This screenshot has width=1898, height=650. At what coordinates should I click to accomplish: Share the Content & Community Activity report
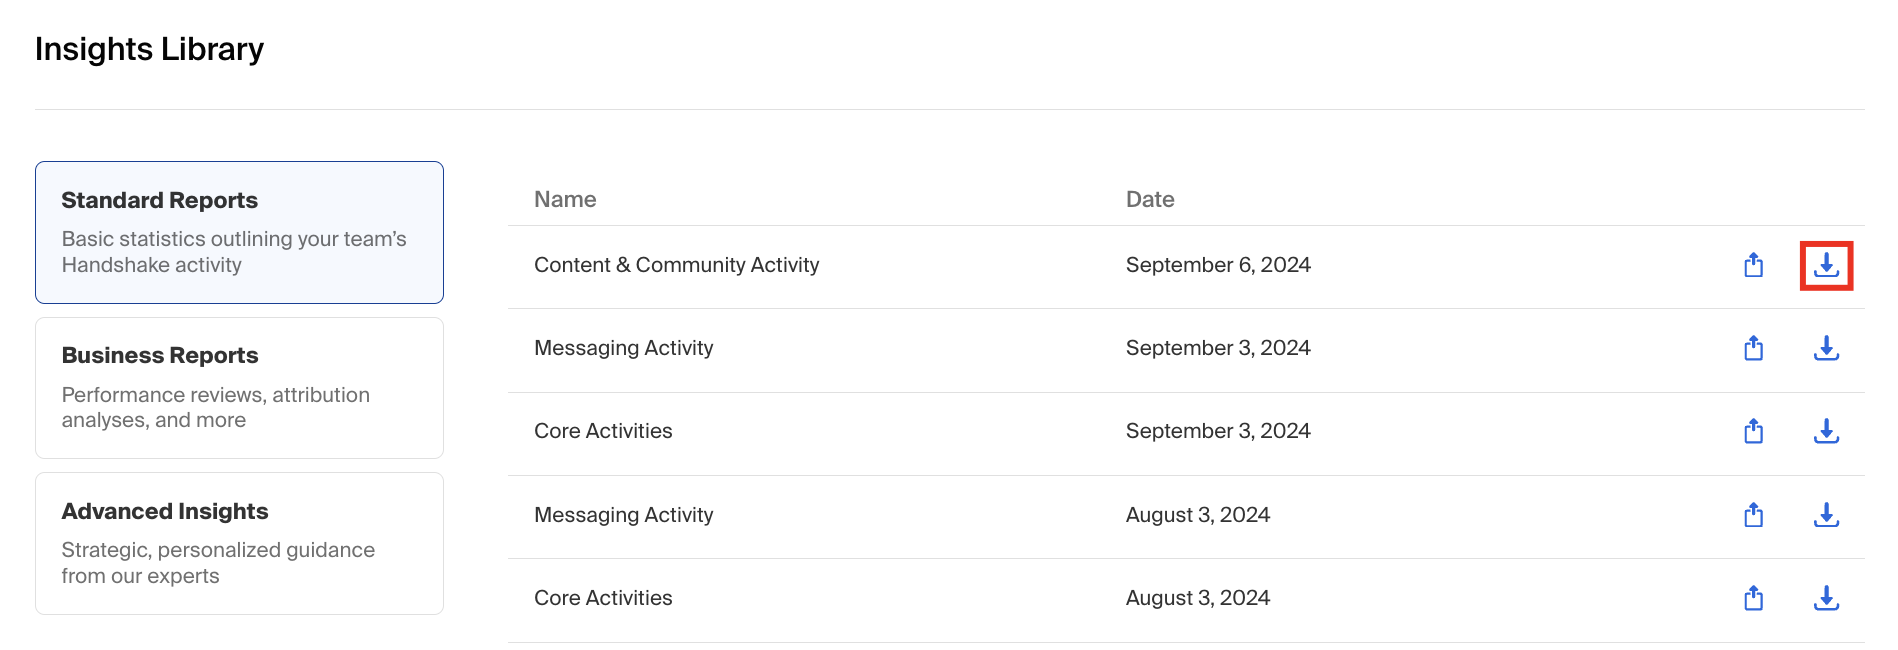1753,265
